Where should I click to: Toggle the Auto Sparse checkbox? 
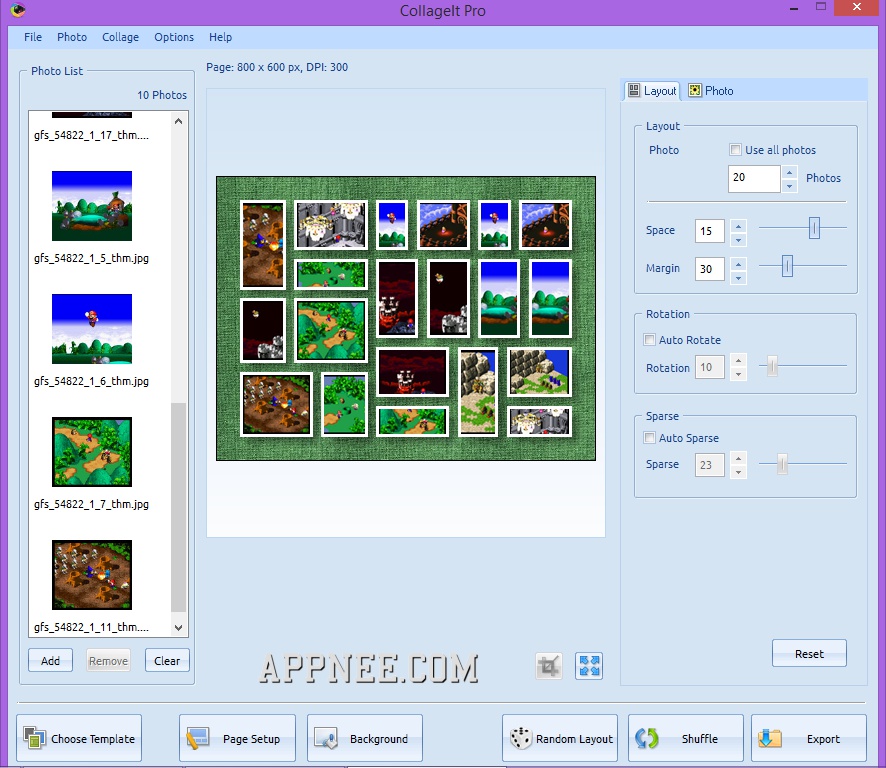[649, 437]
